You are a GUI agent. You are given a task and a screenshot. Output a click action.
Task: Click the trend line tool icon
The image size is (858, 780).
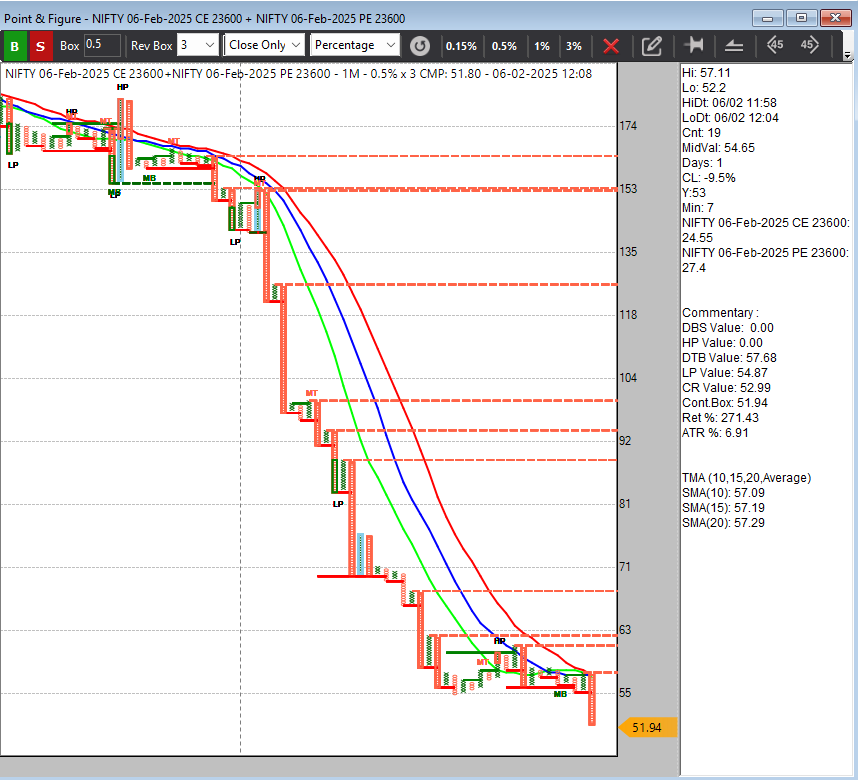pos(734,46)
